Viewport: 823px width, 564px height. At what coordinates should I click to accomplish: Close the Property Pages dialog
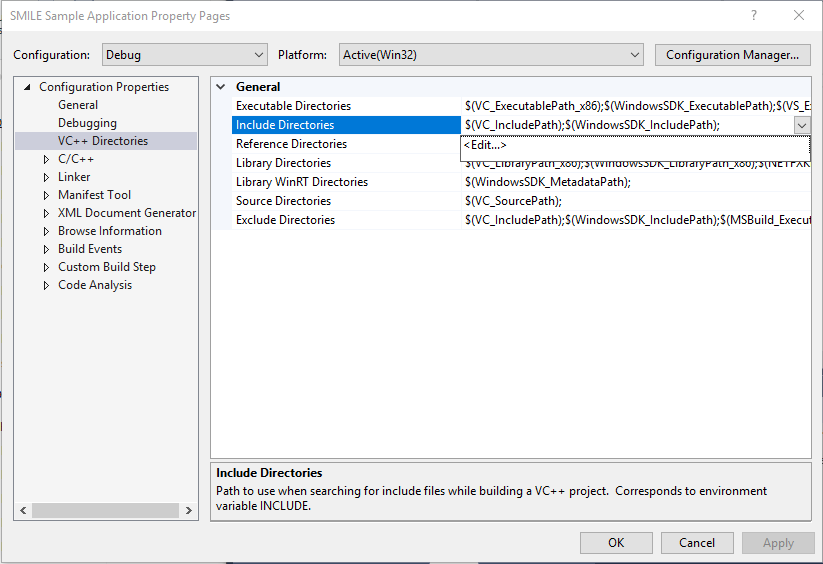pos(799,15)
